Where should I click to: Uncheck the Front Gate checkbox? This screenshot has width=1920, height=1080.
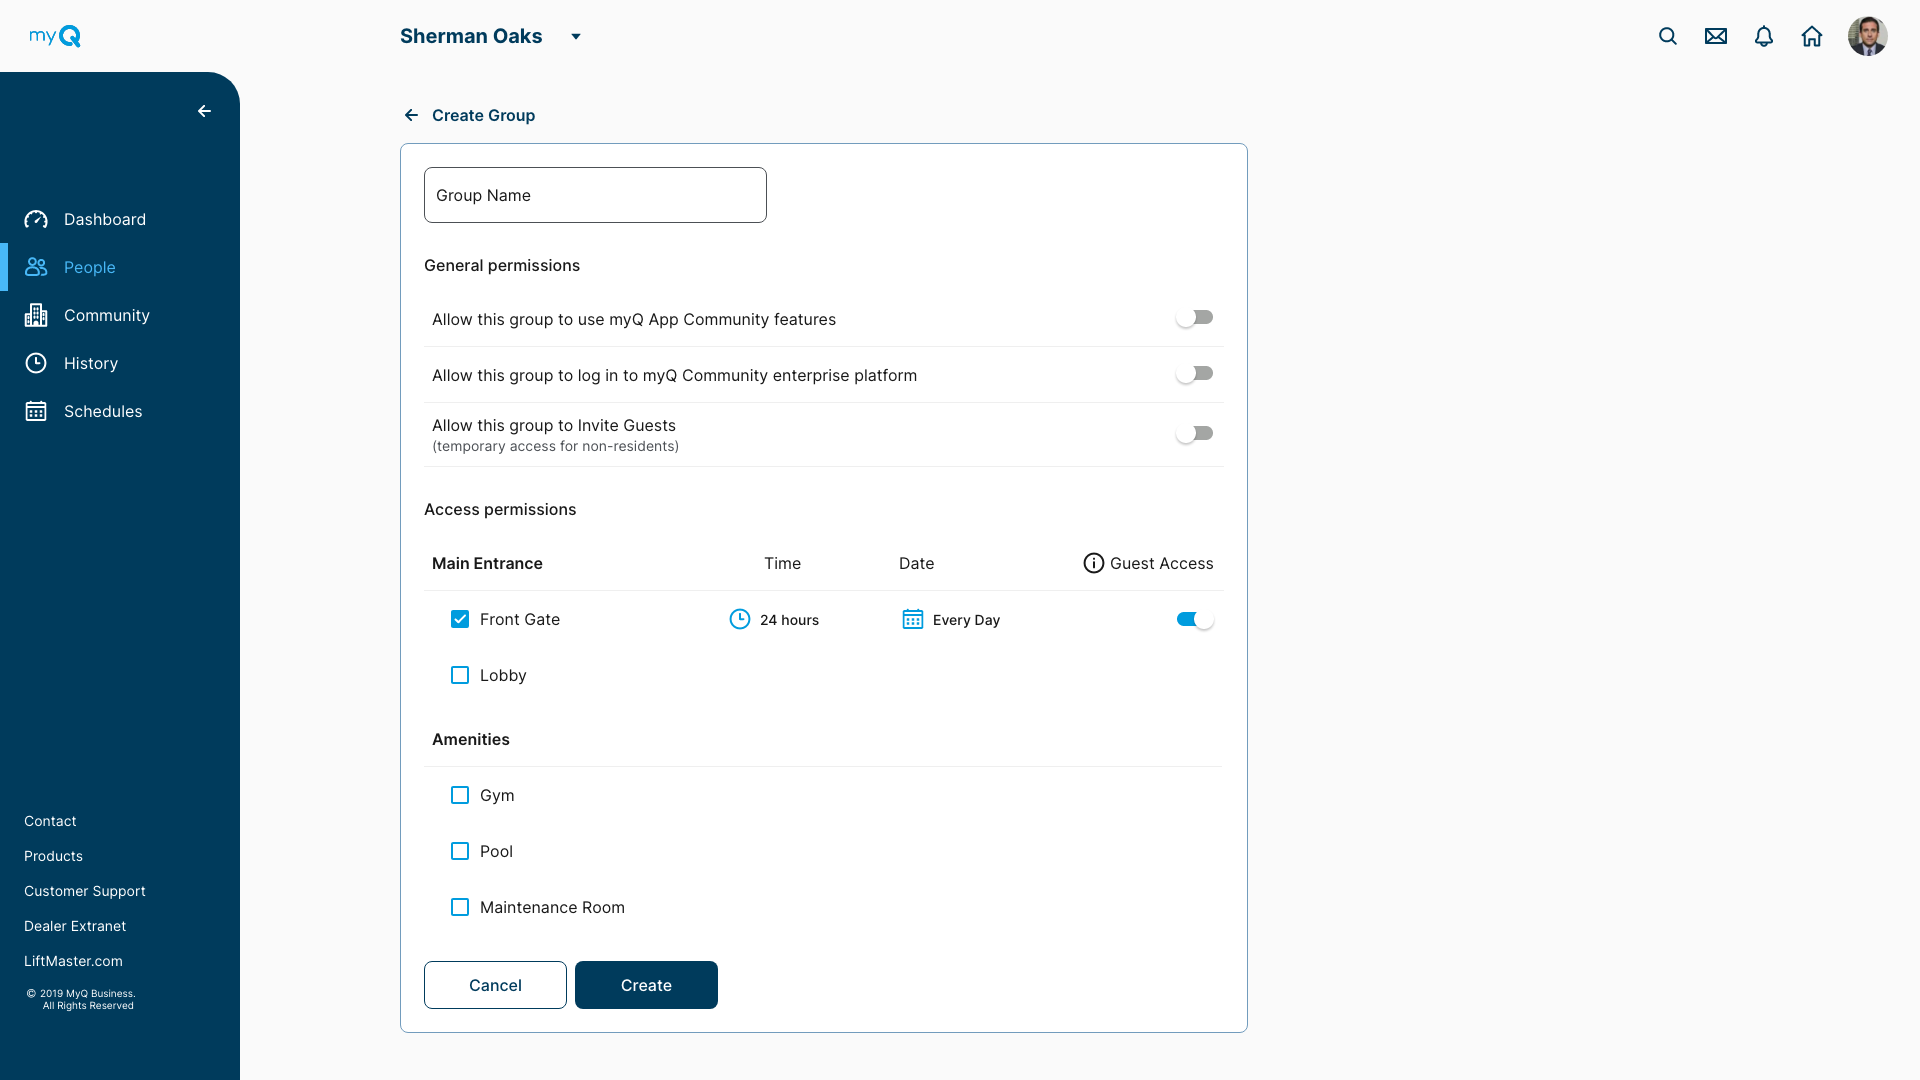coord(460,619)
